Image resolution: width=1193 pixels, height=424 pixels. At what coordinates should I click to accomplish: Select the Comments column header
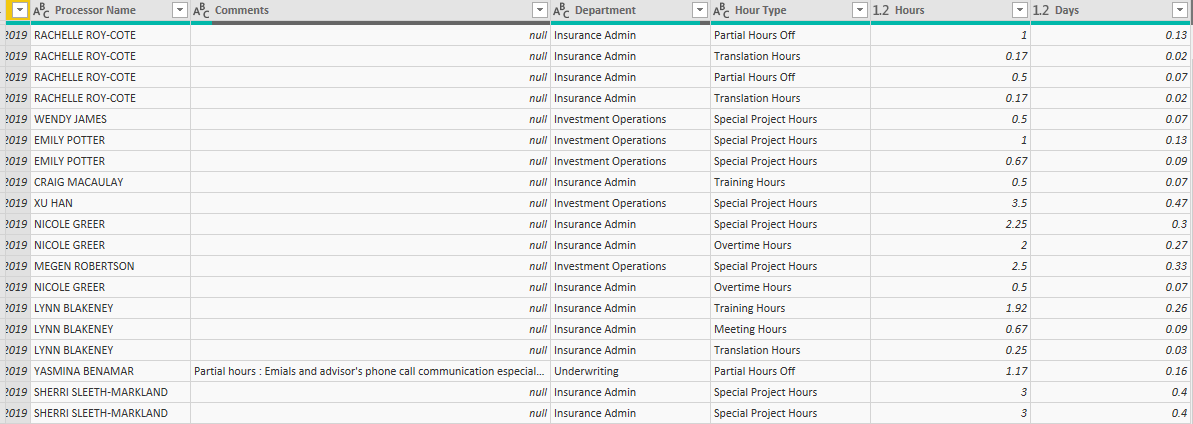coord(370,11)
